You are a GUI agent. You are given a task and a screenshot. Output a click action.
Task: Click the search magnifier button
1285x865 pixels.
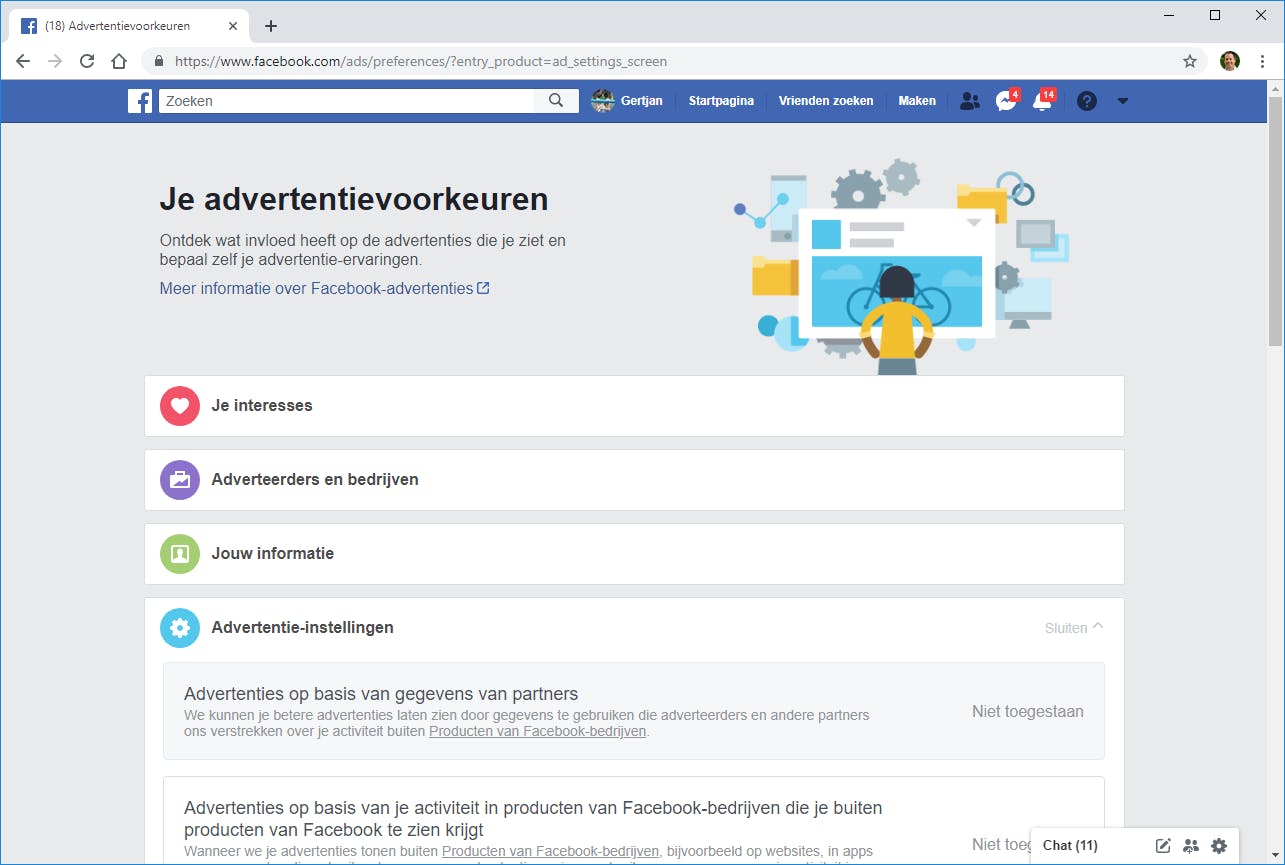click(x=556, y=101)
